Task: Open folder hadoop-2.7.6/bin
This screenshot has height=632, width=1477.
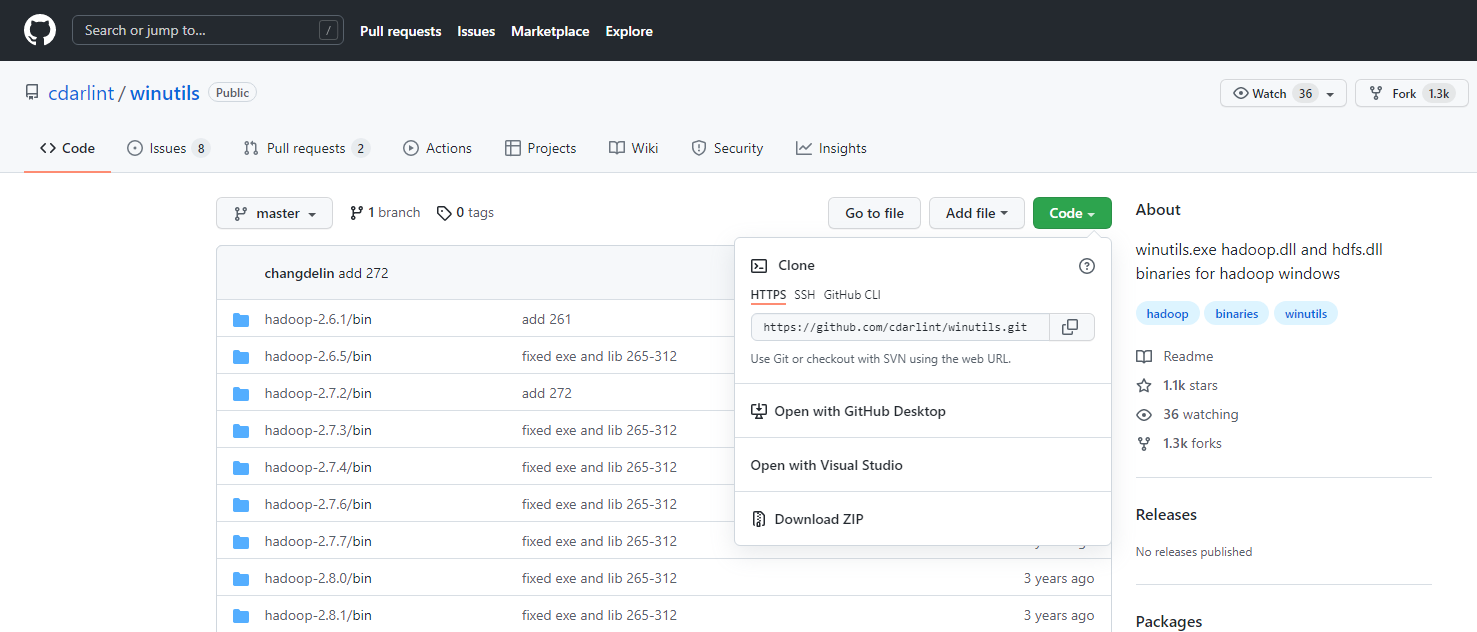Action: click(x=318, y=504)
